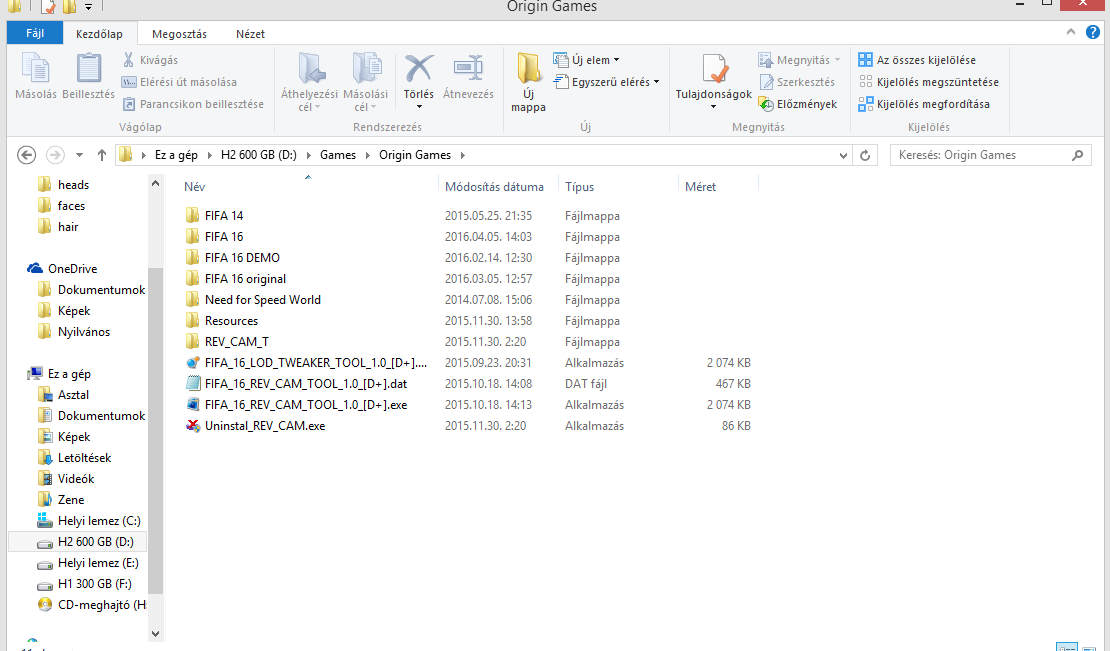Click OneDrive cloud icon in sidebar

click(36, 269)
